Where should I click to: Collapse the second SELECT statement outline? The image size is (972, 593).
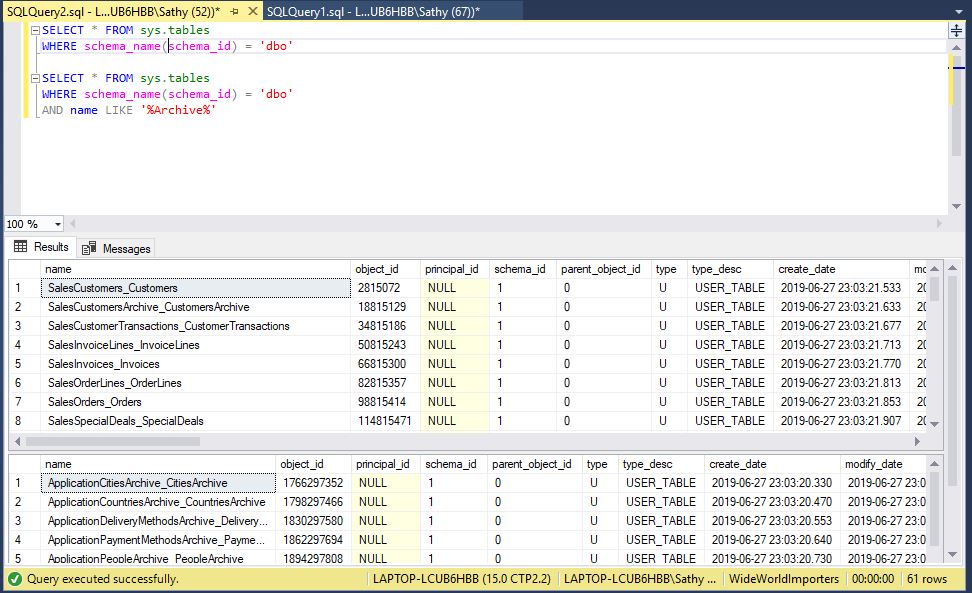pos(36,78)
